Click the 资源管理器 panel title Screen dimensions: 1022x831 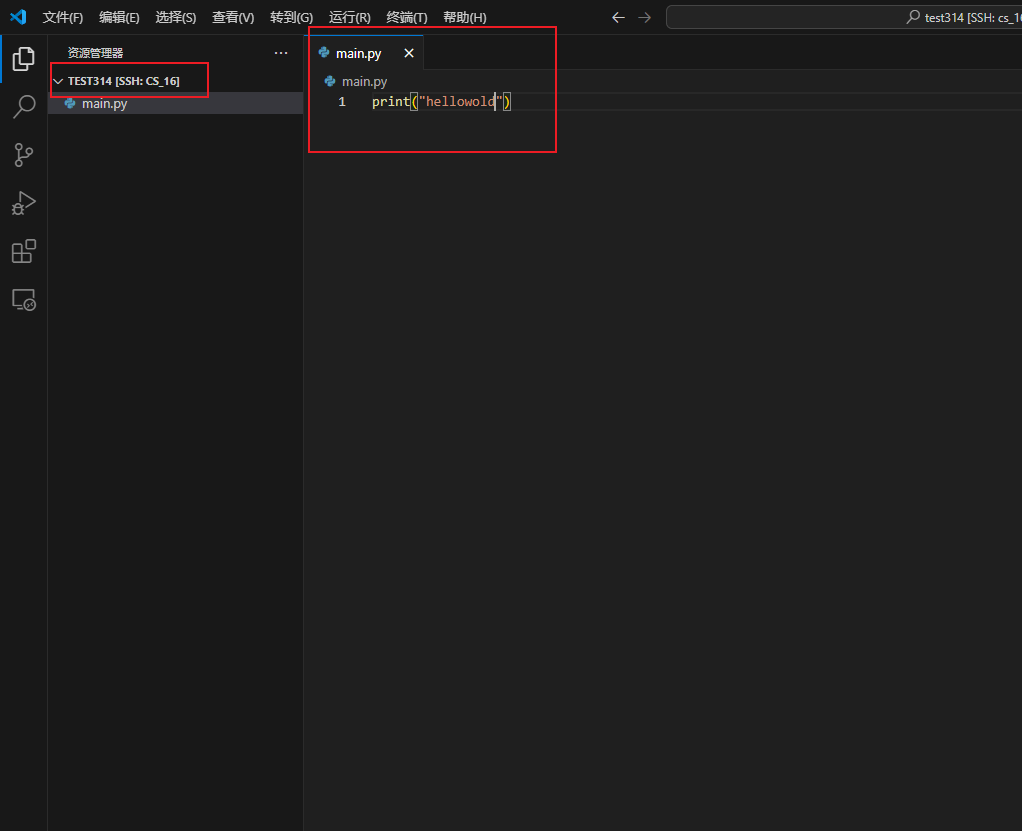pos(95,53)
